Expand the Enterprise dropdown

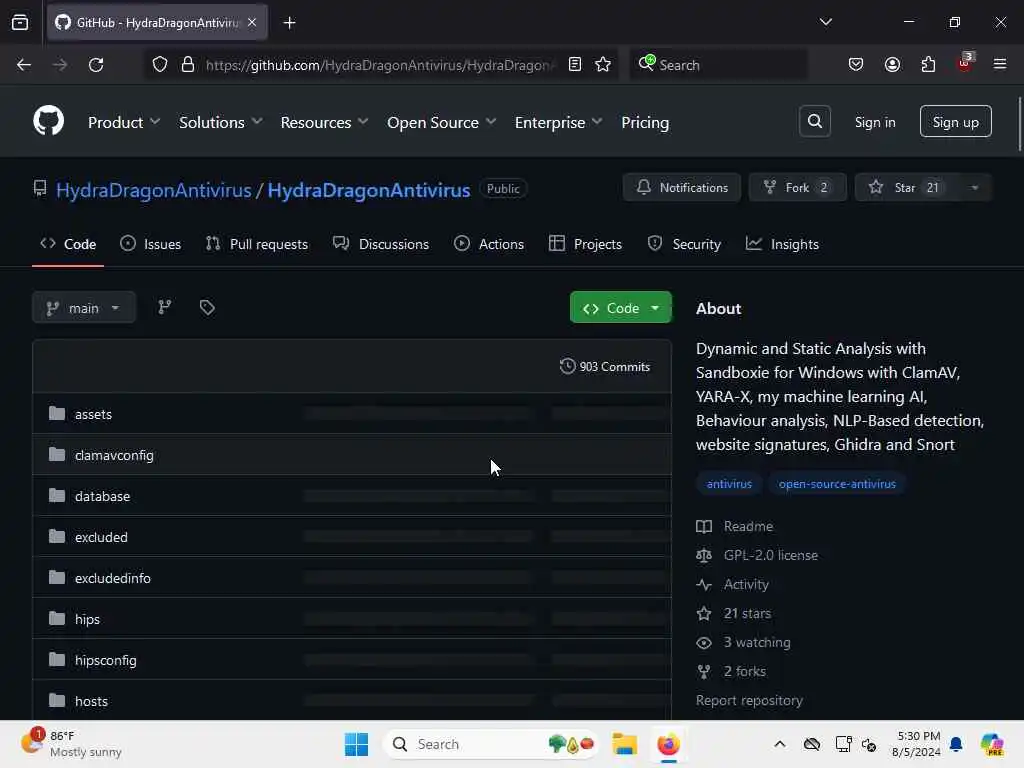(x=558, y=122)
